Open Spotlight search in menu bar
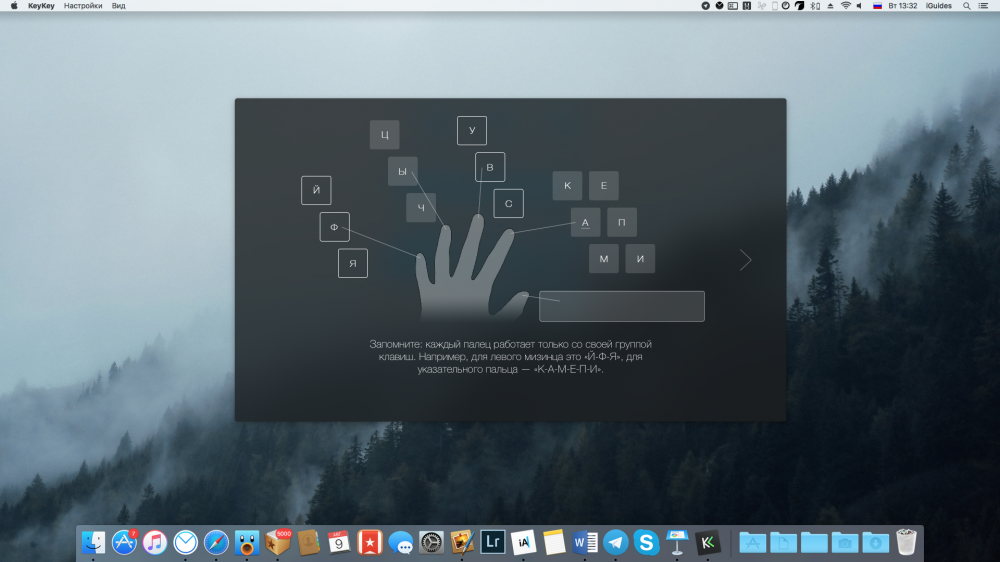Screen dimensions: 1000x562 (x=967, y=6)
